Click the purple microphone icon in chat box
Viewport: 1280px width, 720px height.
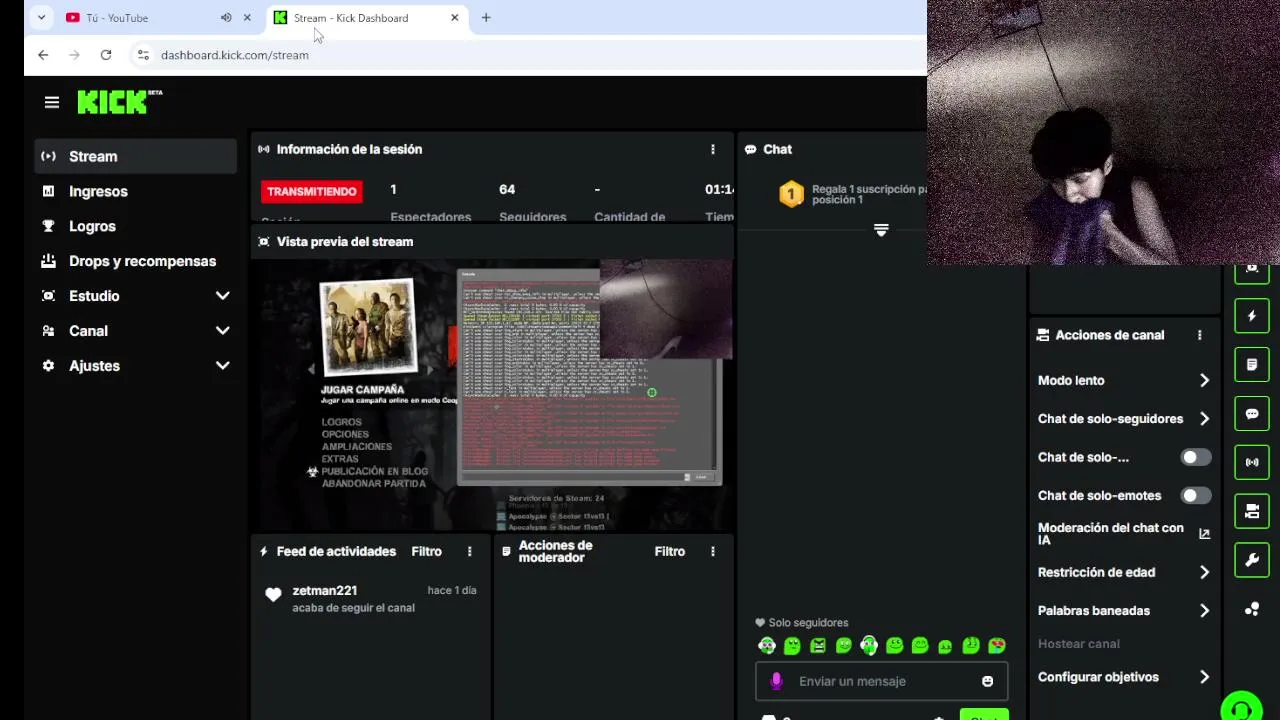(x=776, y=681)
